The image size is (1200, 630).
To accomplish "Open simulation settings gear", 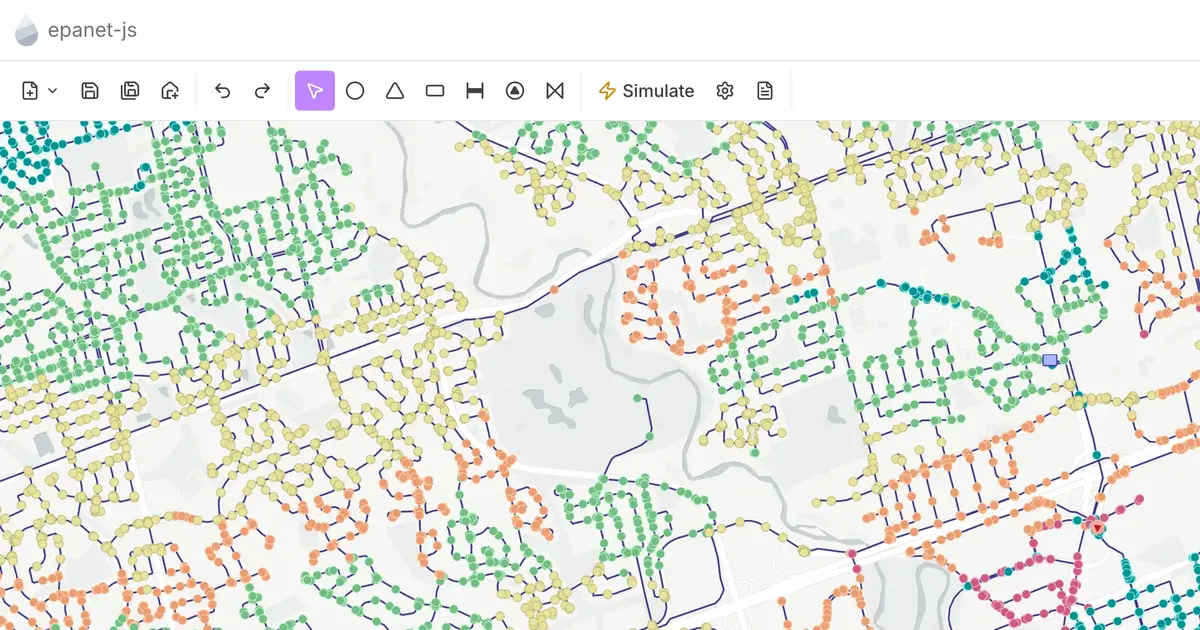I will coord(725,91).
